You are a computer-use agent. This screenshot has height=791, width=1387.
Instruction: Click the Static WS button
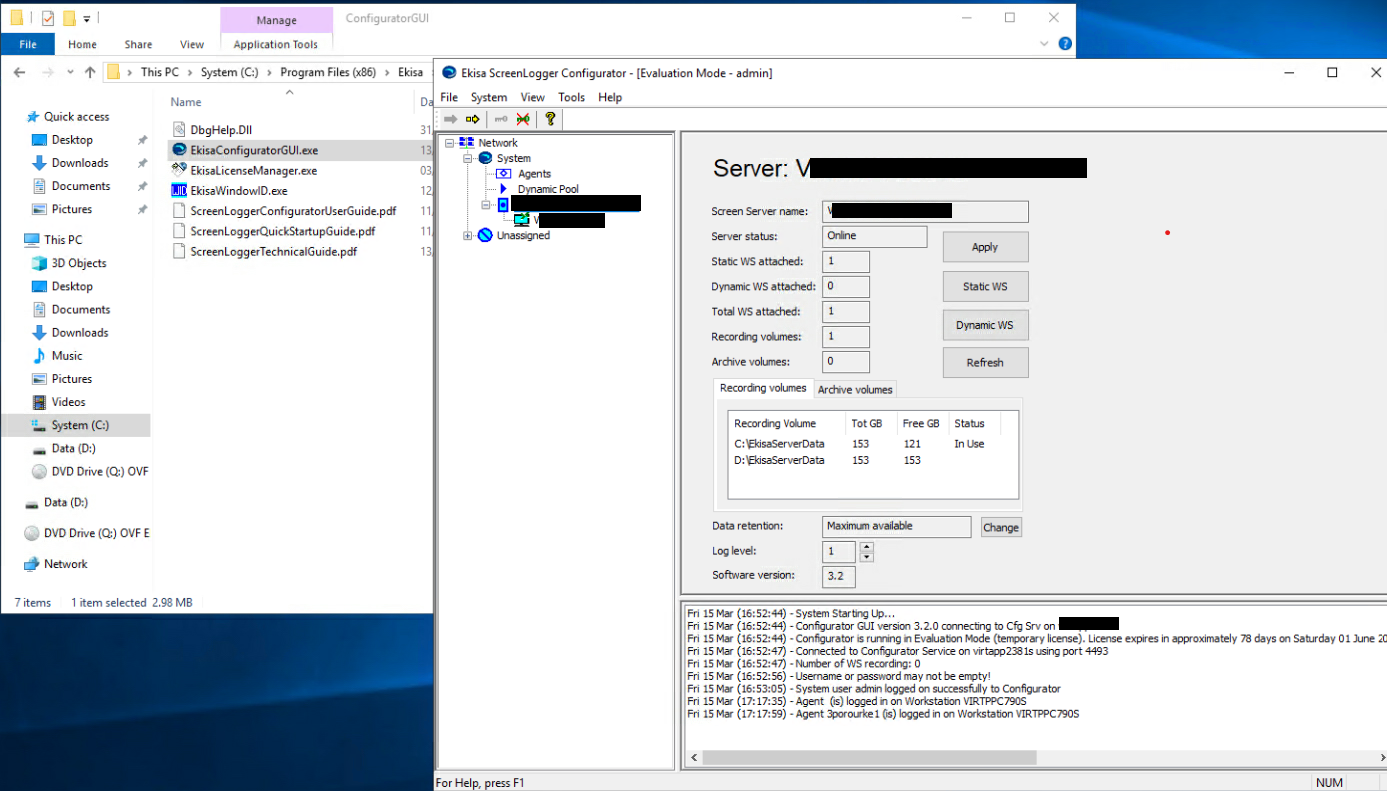point(985,287)
